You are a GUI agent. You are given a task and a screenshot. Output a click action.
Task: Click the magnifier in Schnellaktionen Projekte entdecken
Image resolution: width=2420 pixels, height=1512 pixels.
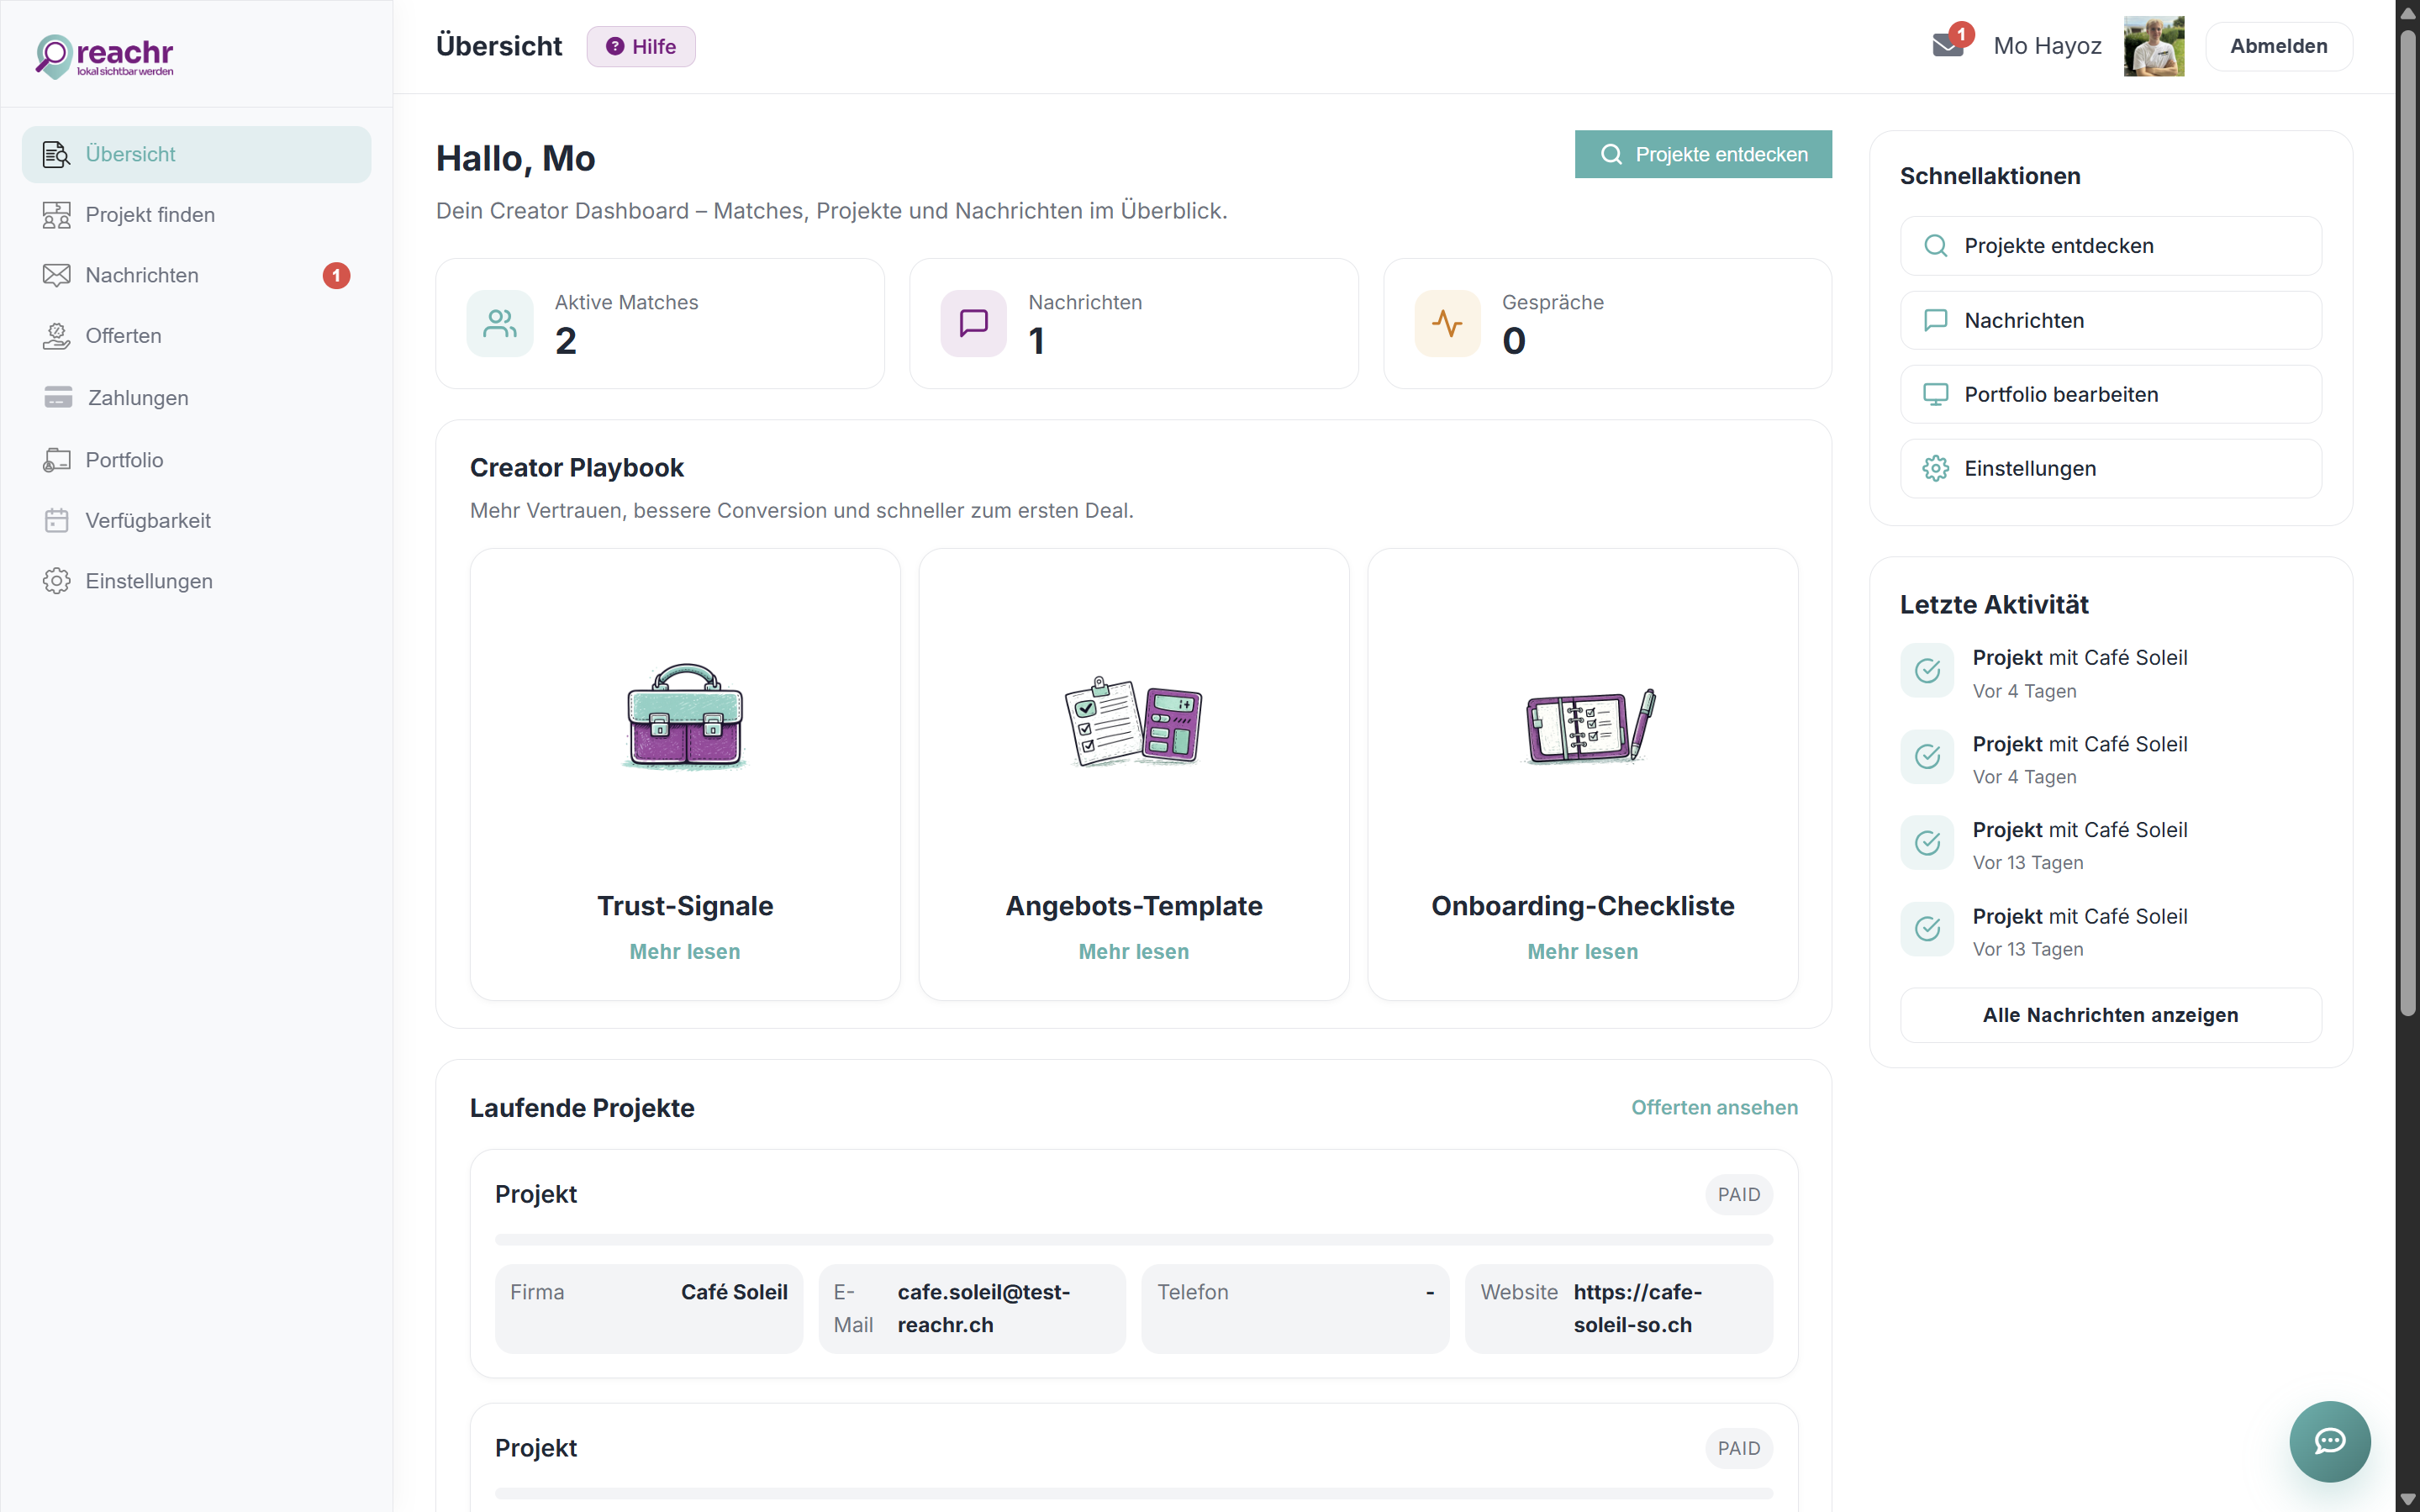pos(1936,246)
